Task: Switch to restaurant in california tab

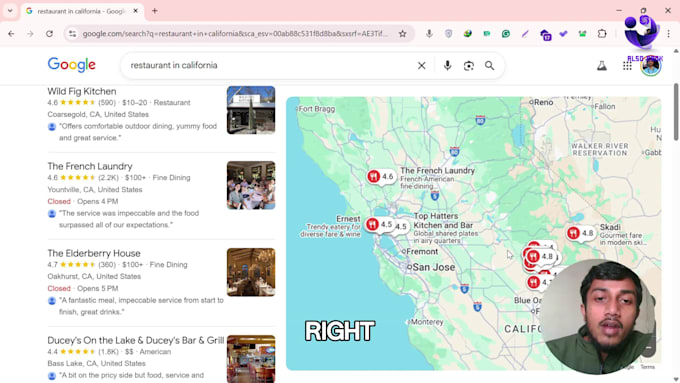Action: (x=81, y=11)
